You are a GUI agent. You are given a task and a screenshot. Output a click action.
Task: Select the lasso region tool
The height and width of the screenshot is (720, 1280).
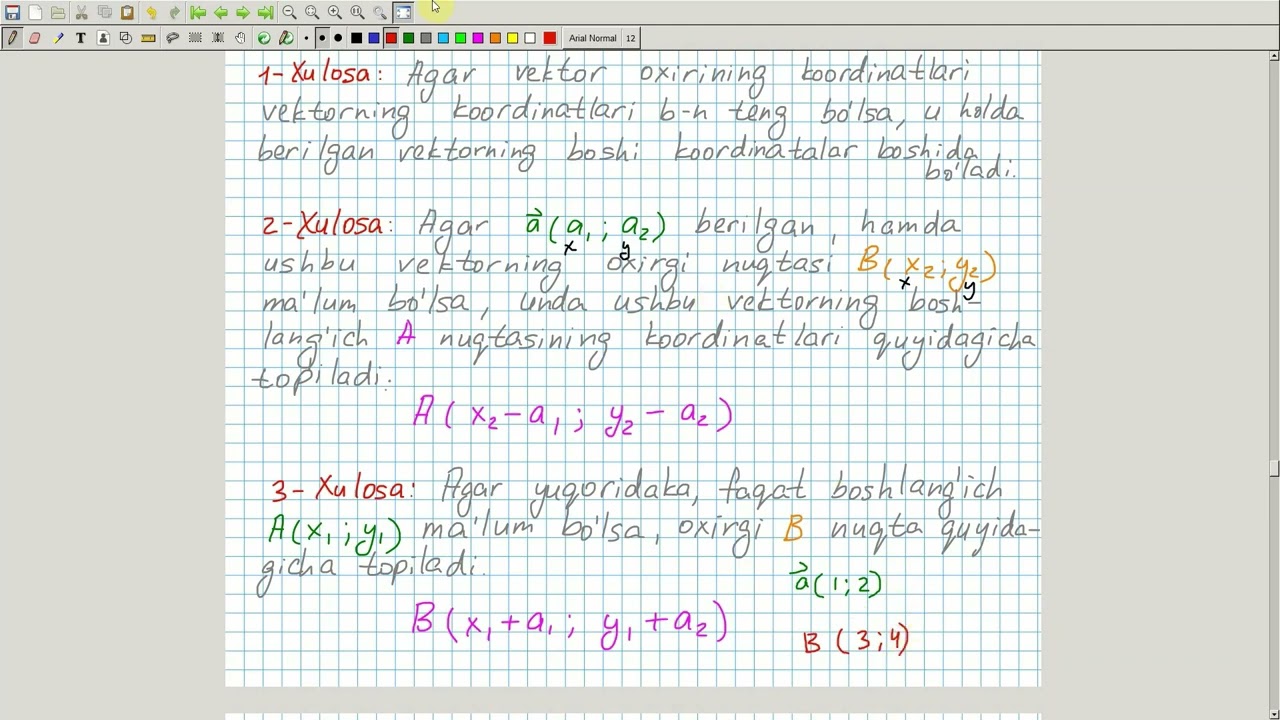(172, 38)
